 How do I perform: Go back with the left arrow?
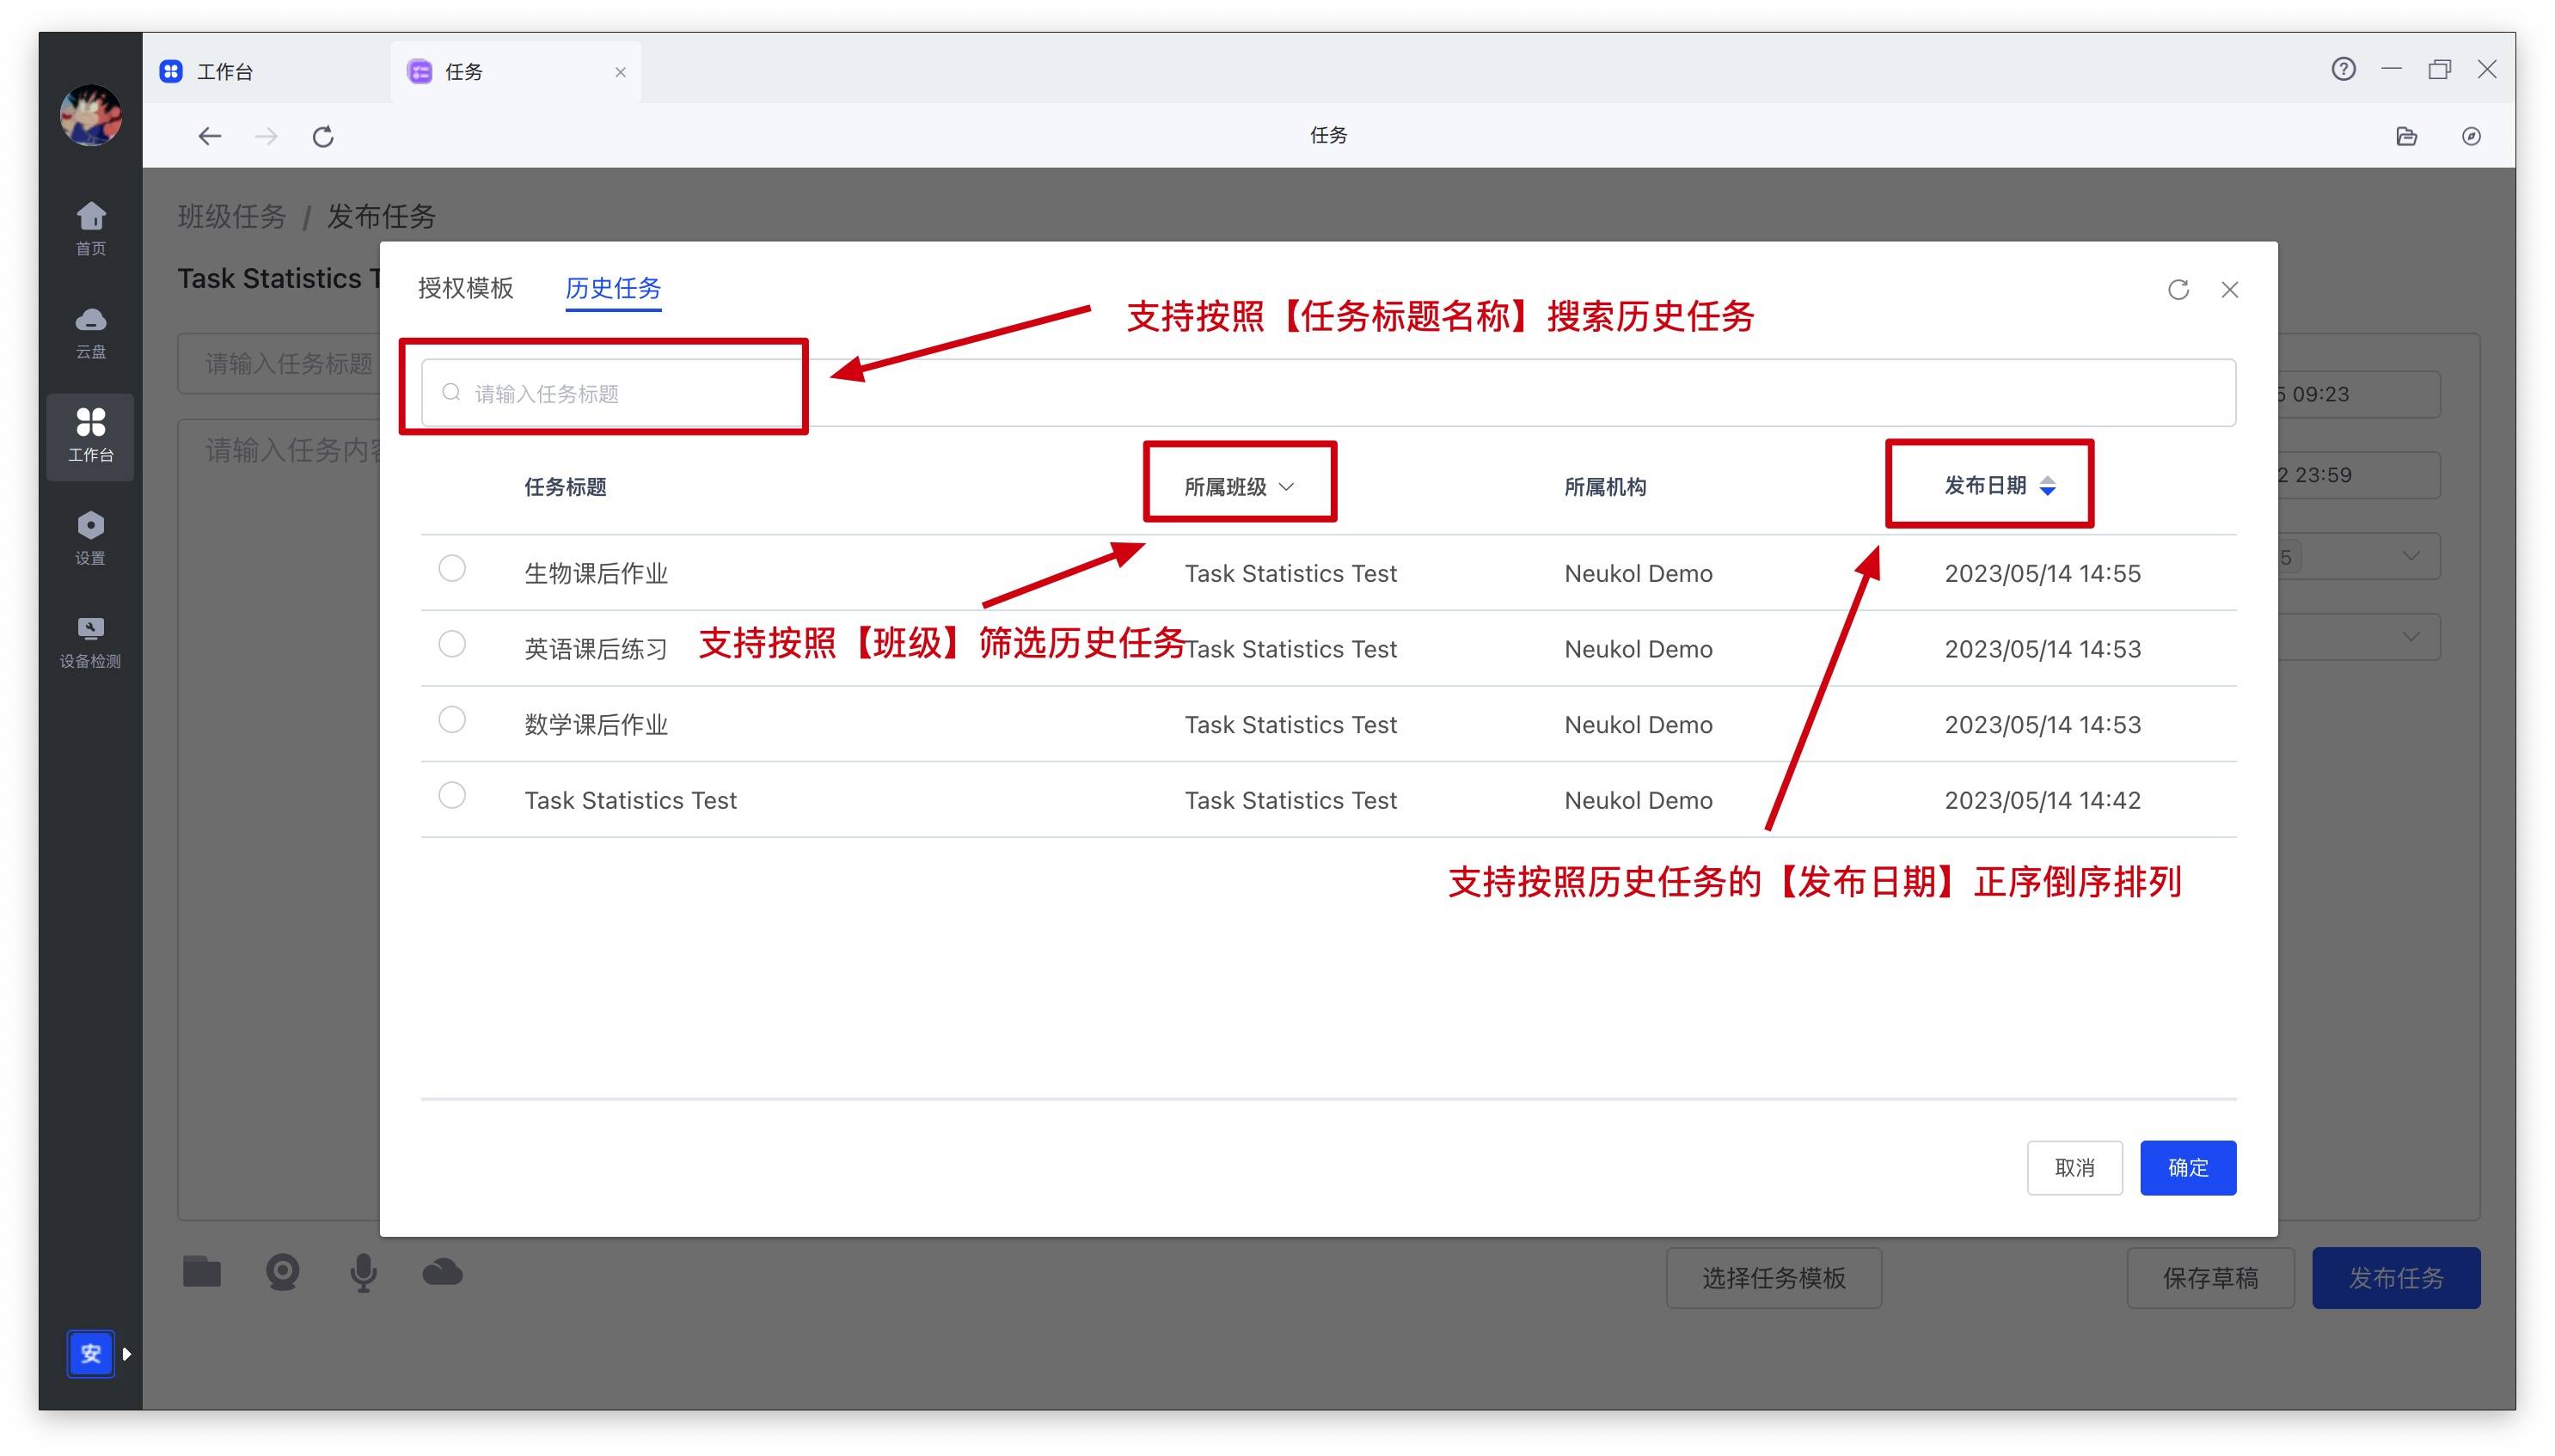tap(209, 136)
